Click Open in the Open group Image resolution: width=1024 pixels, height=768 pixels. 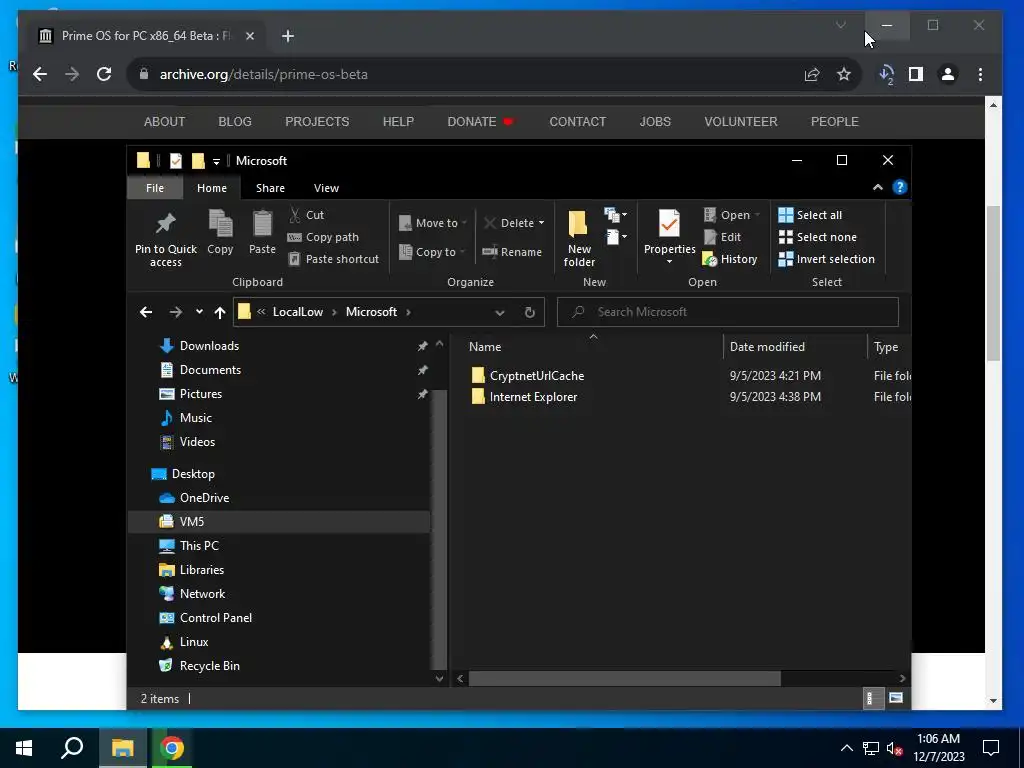click(731, 215)
